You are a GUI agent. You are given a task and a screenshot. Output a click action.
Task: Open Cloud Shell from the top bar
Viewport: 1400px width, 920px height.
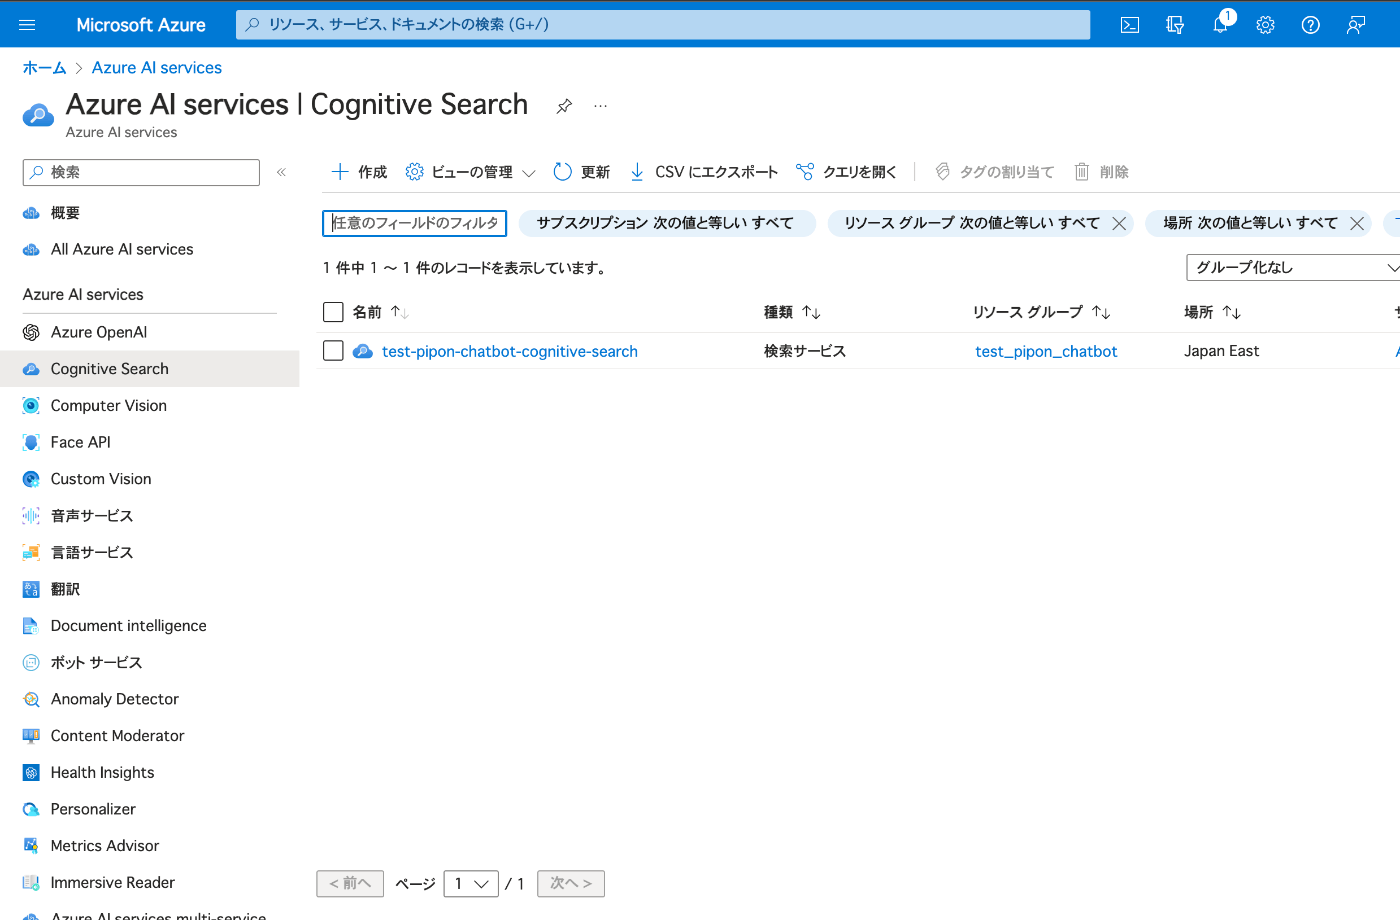(1130, 25)
